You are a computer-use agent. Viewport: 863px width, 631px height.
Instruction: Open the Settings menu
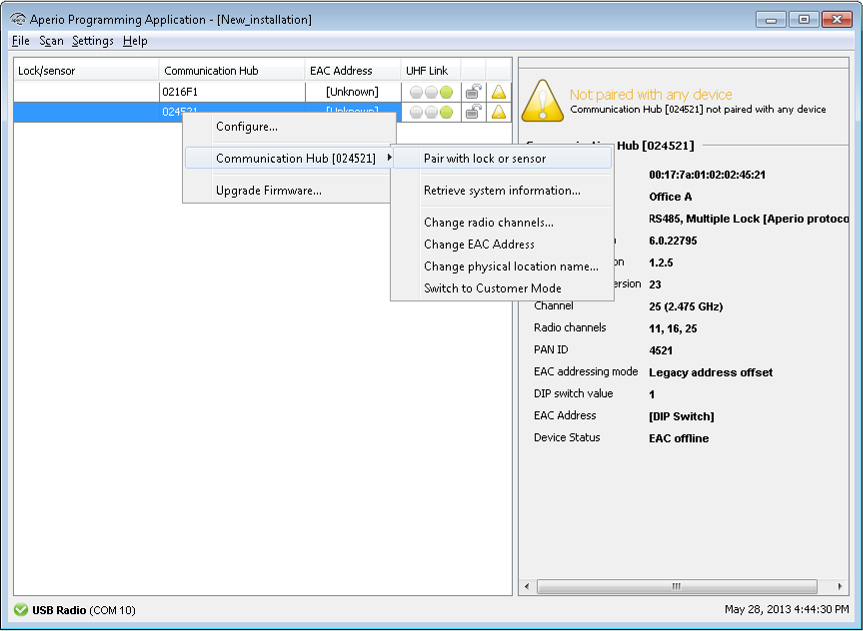pyautogui.click(x=92, y=41)
